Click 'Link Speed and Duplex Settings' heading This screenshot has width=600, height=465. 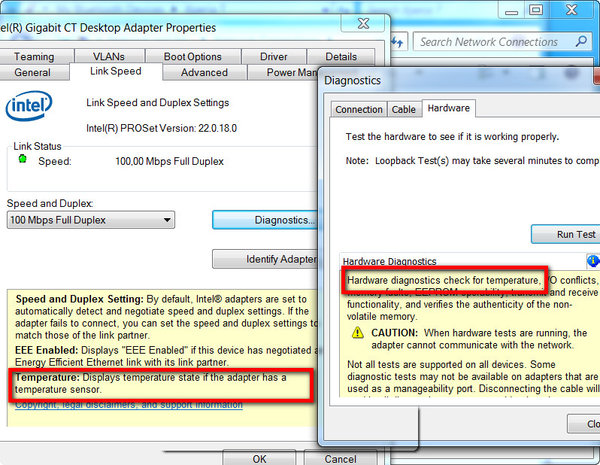coord(158,103)
